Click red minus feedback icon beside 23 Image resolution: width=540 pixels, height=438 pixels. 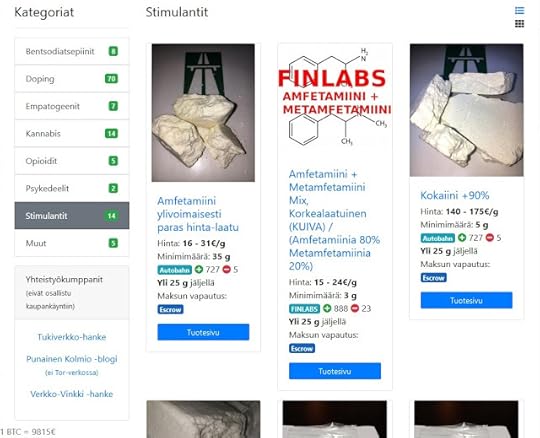click(355, 308)
